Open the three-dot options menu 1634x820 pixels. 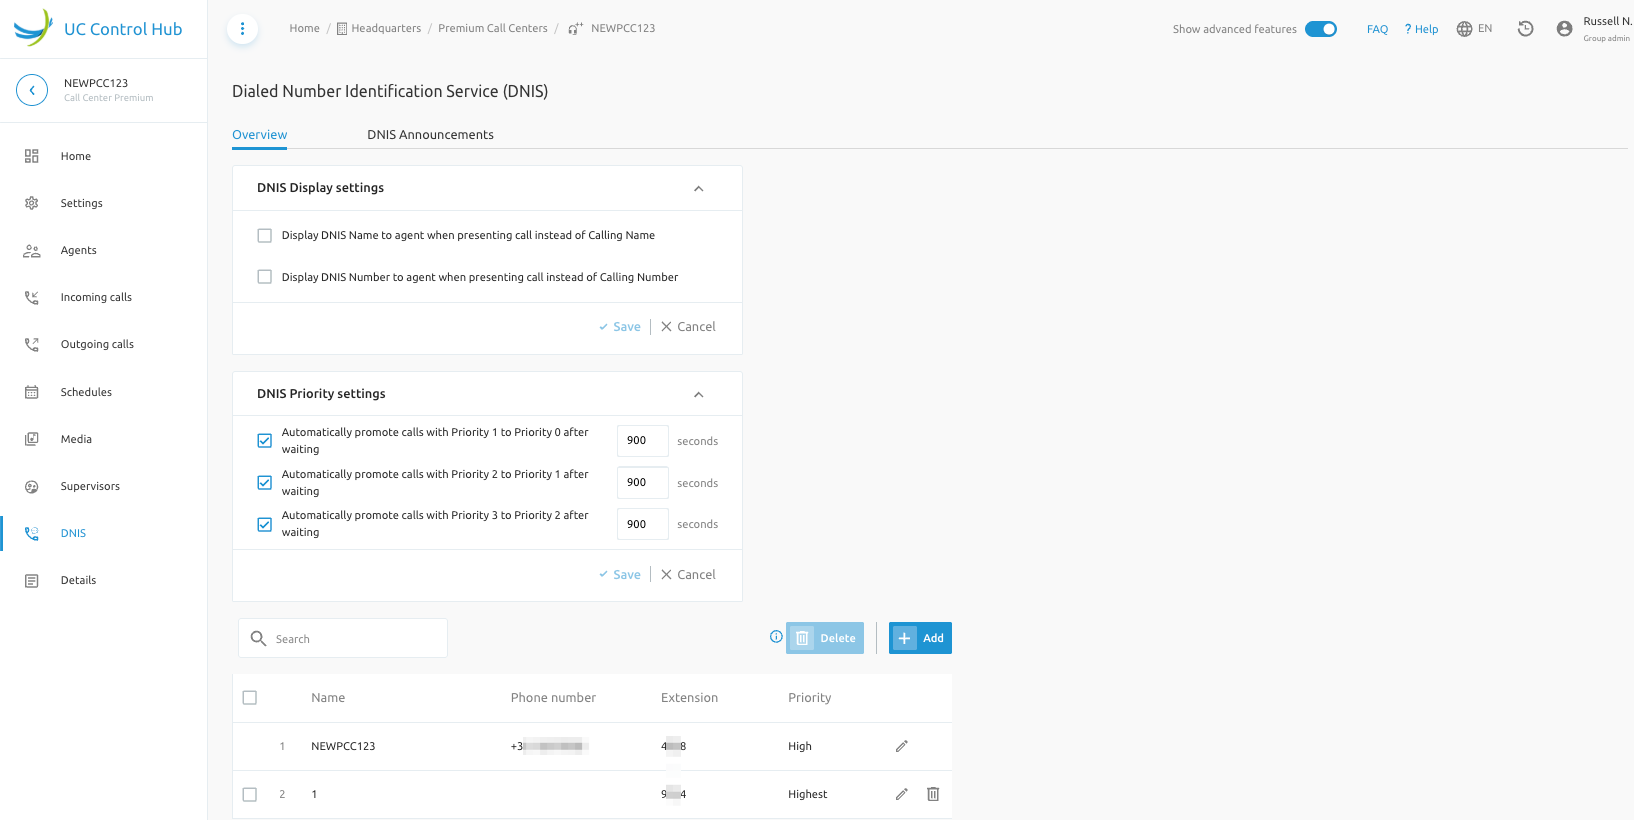point(242,29)
